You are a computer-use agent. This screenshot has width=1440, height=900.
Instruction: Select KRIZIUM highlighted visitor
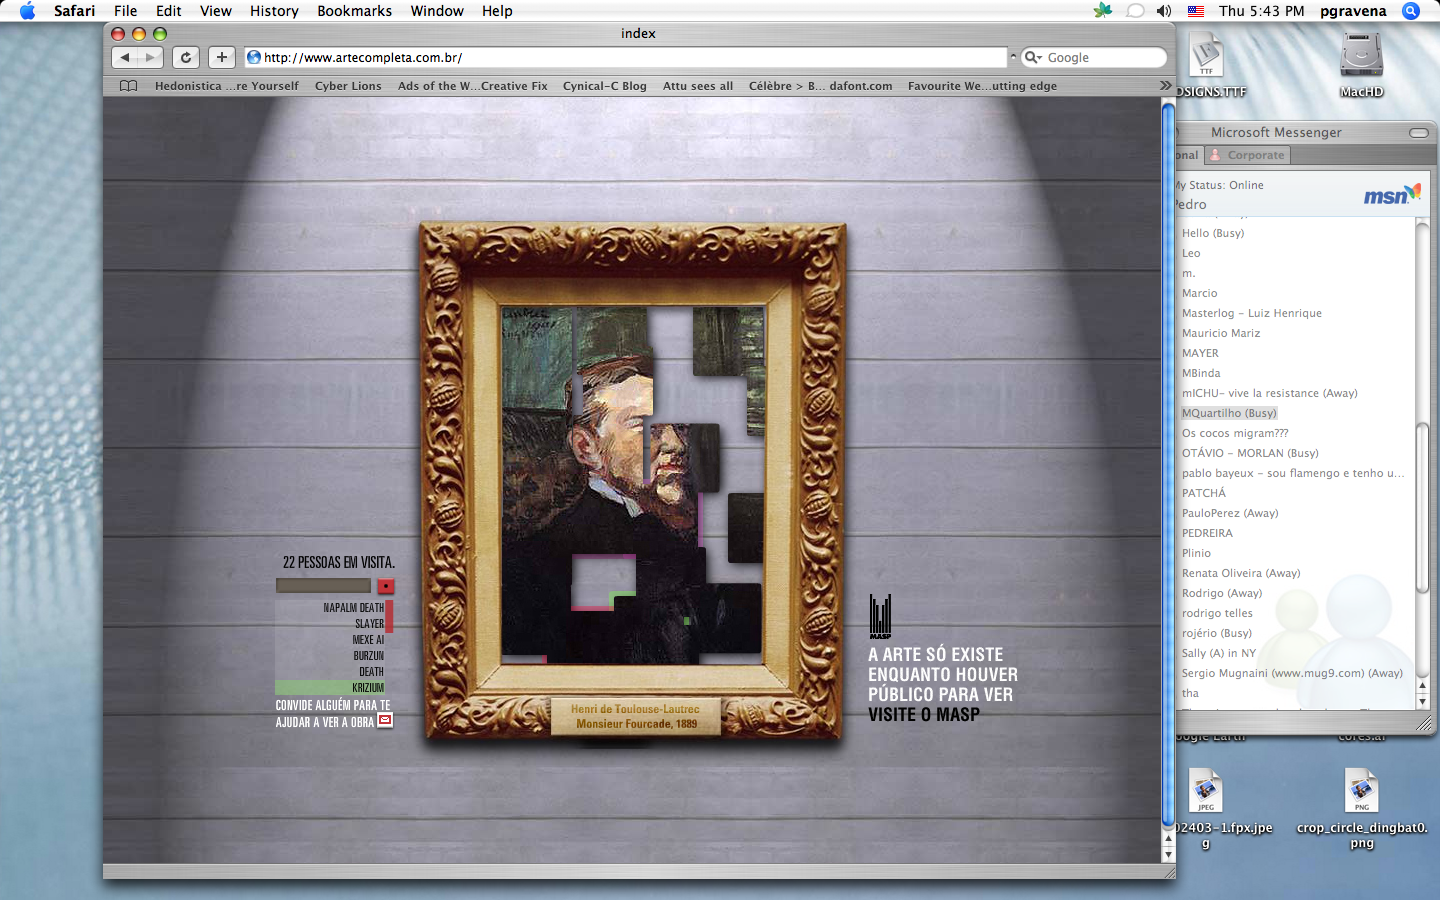tap(331, 688)
